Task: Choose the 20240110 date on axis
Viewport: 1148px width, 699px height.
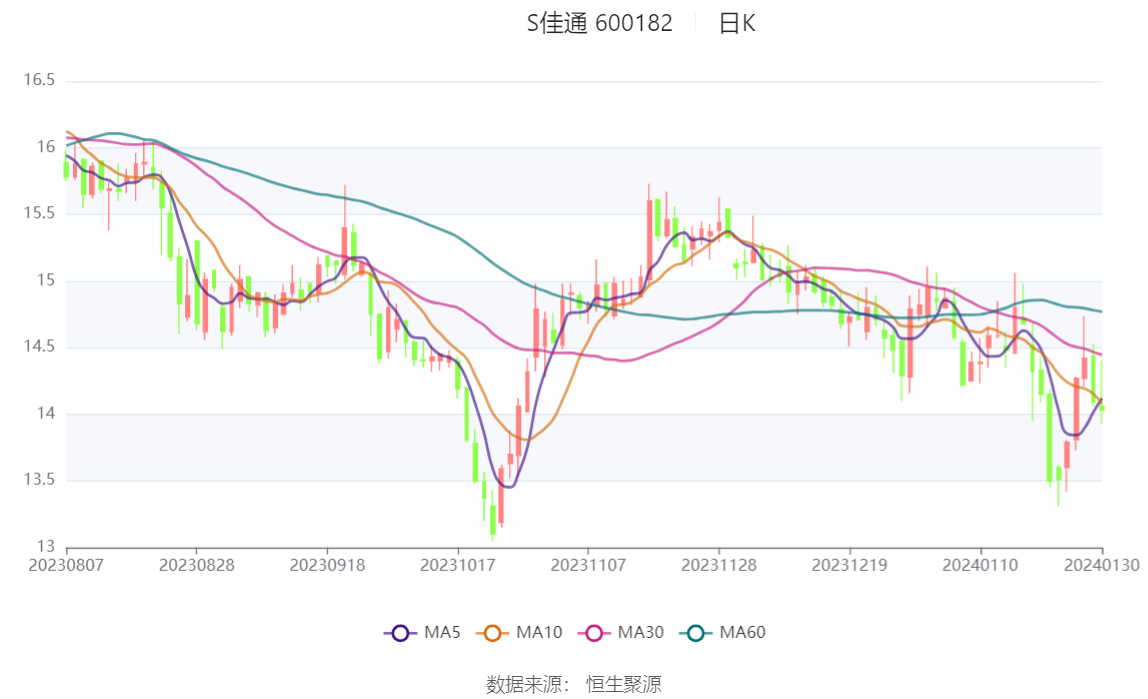Action: click(981, 565)
